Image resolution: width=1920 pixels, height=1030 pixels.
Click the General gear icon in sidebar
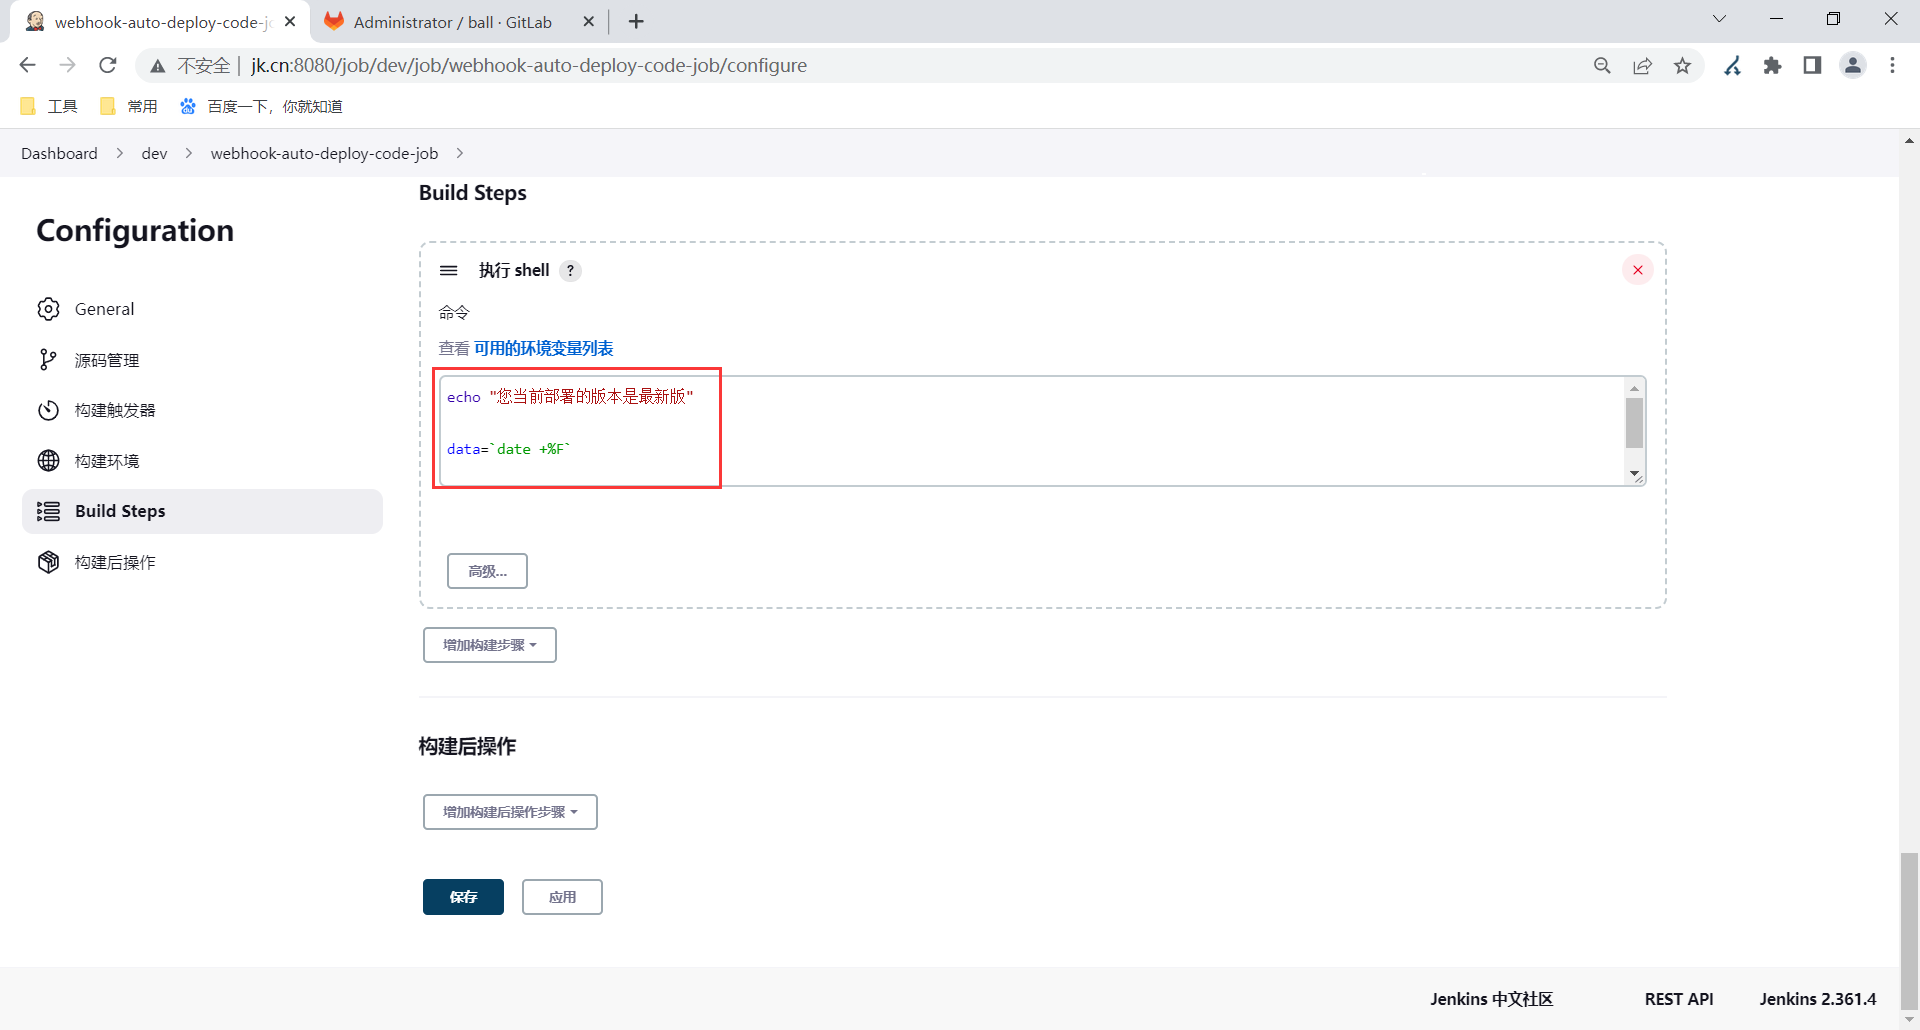click(48, 309)
